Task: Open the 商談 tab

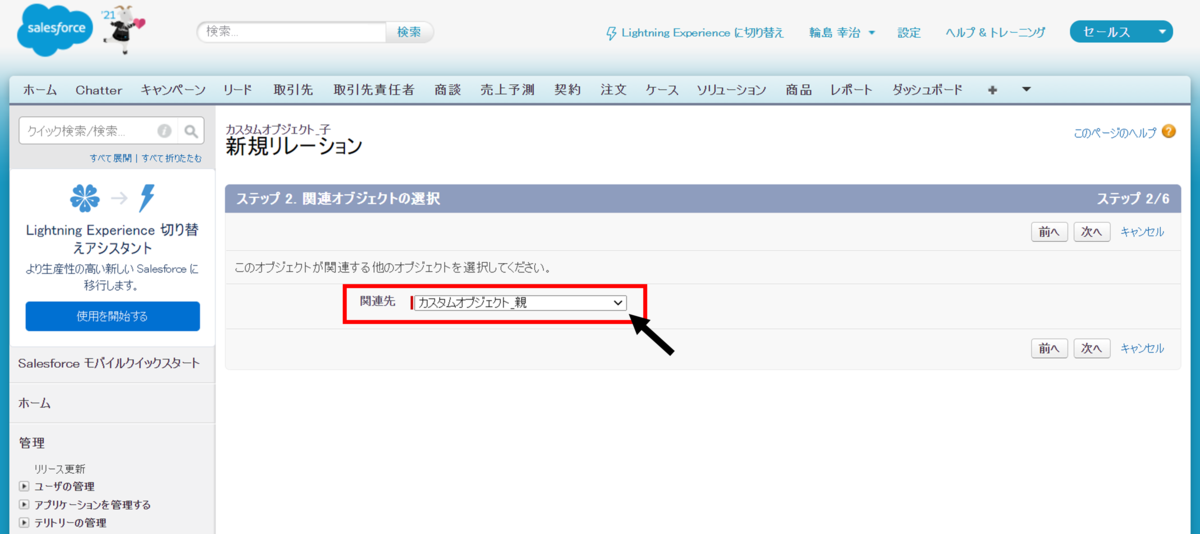Action: coord(448,90)
